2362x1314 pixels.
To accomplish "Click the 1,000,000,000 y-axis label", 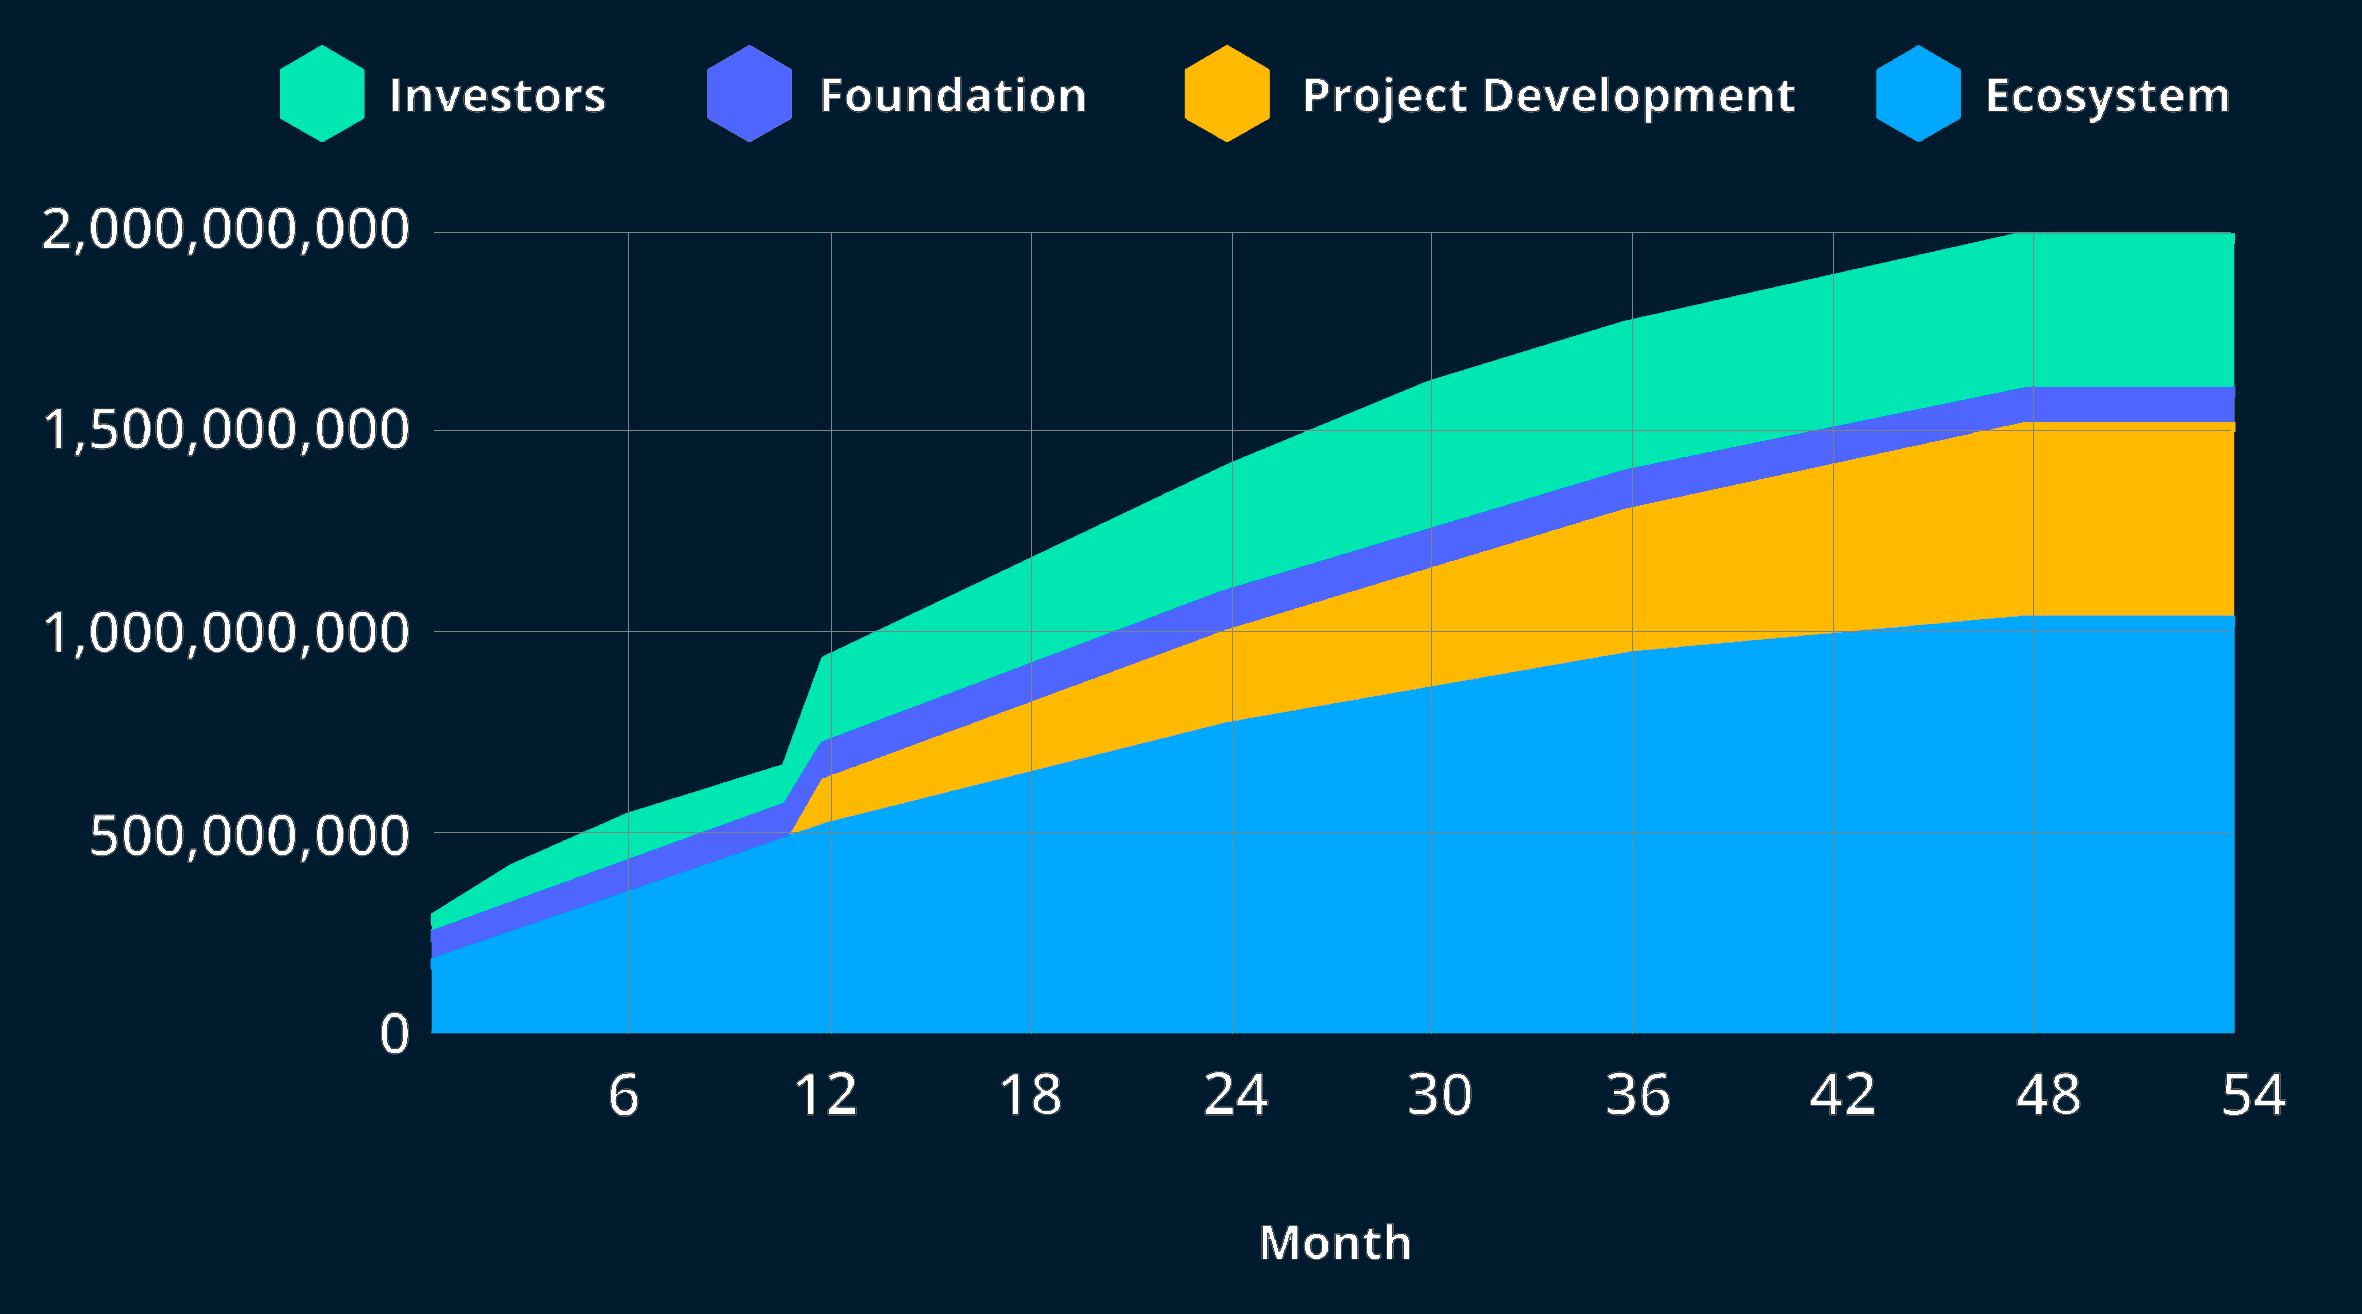I will pos(226,633).
